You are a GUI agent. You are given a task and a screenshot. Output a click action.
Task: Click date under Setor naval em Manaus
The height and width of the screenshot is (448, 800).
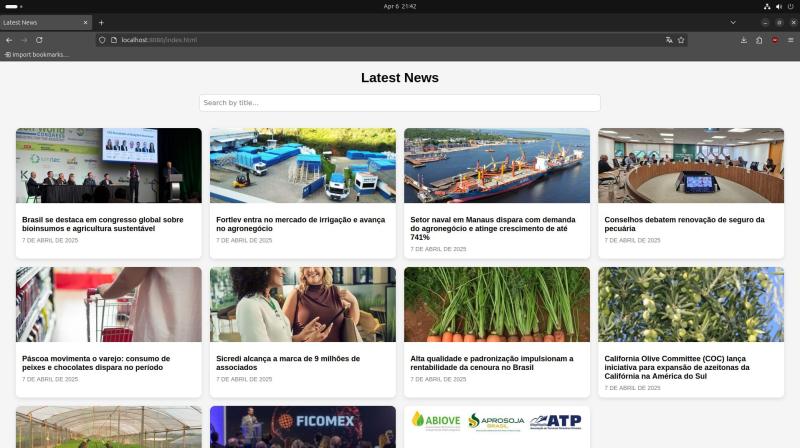438,249
